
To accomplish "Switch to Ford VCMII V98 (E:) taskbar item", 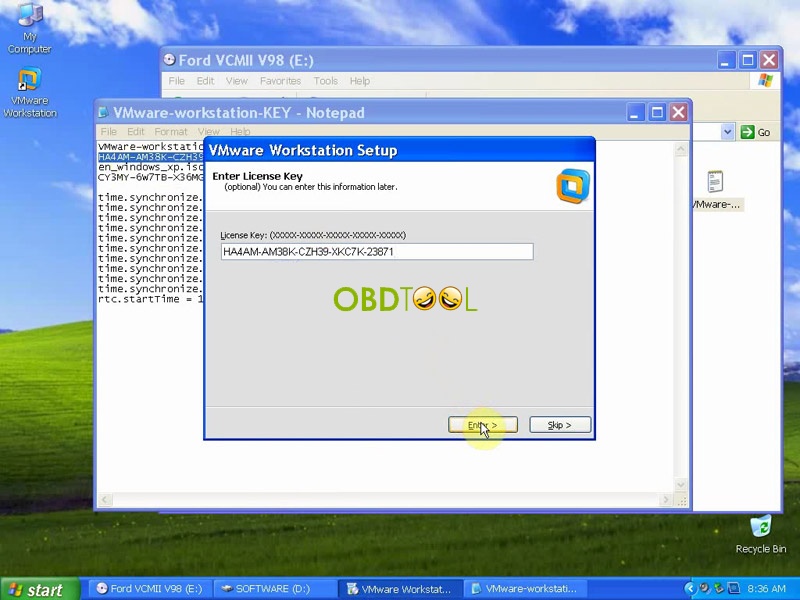I will click(149, 589).
